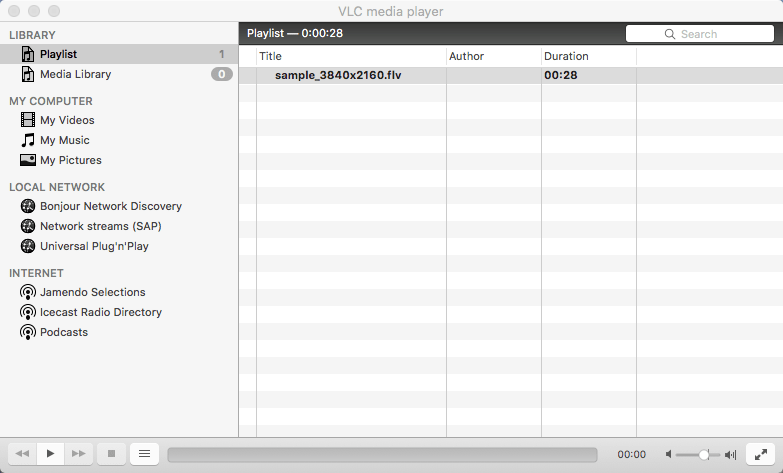Click the Jamendo podcast icon
The image size is (783, 473).
[x=28, y=292]
